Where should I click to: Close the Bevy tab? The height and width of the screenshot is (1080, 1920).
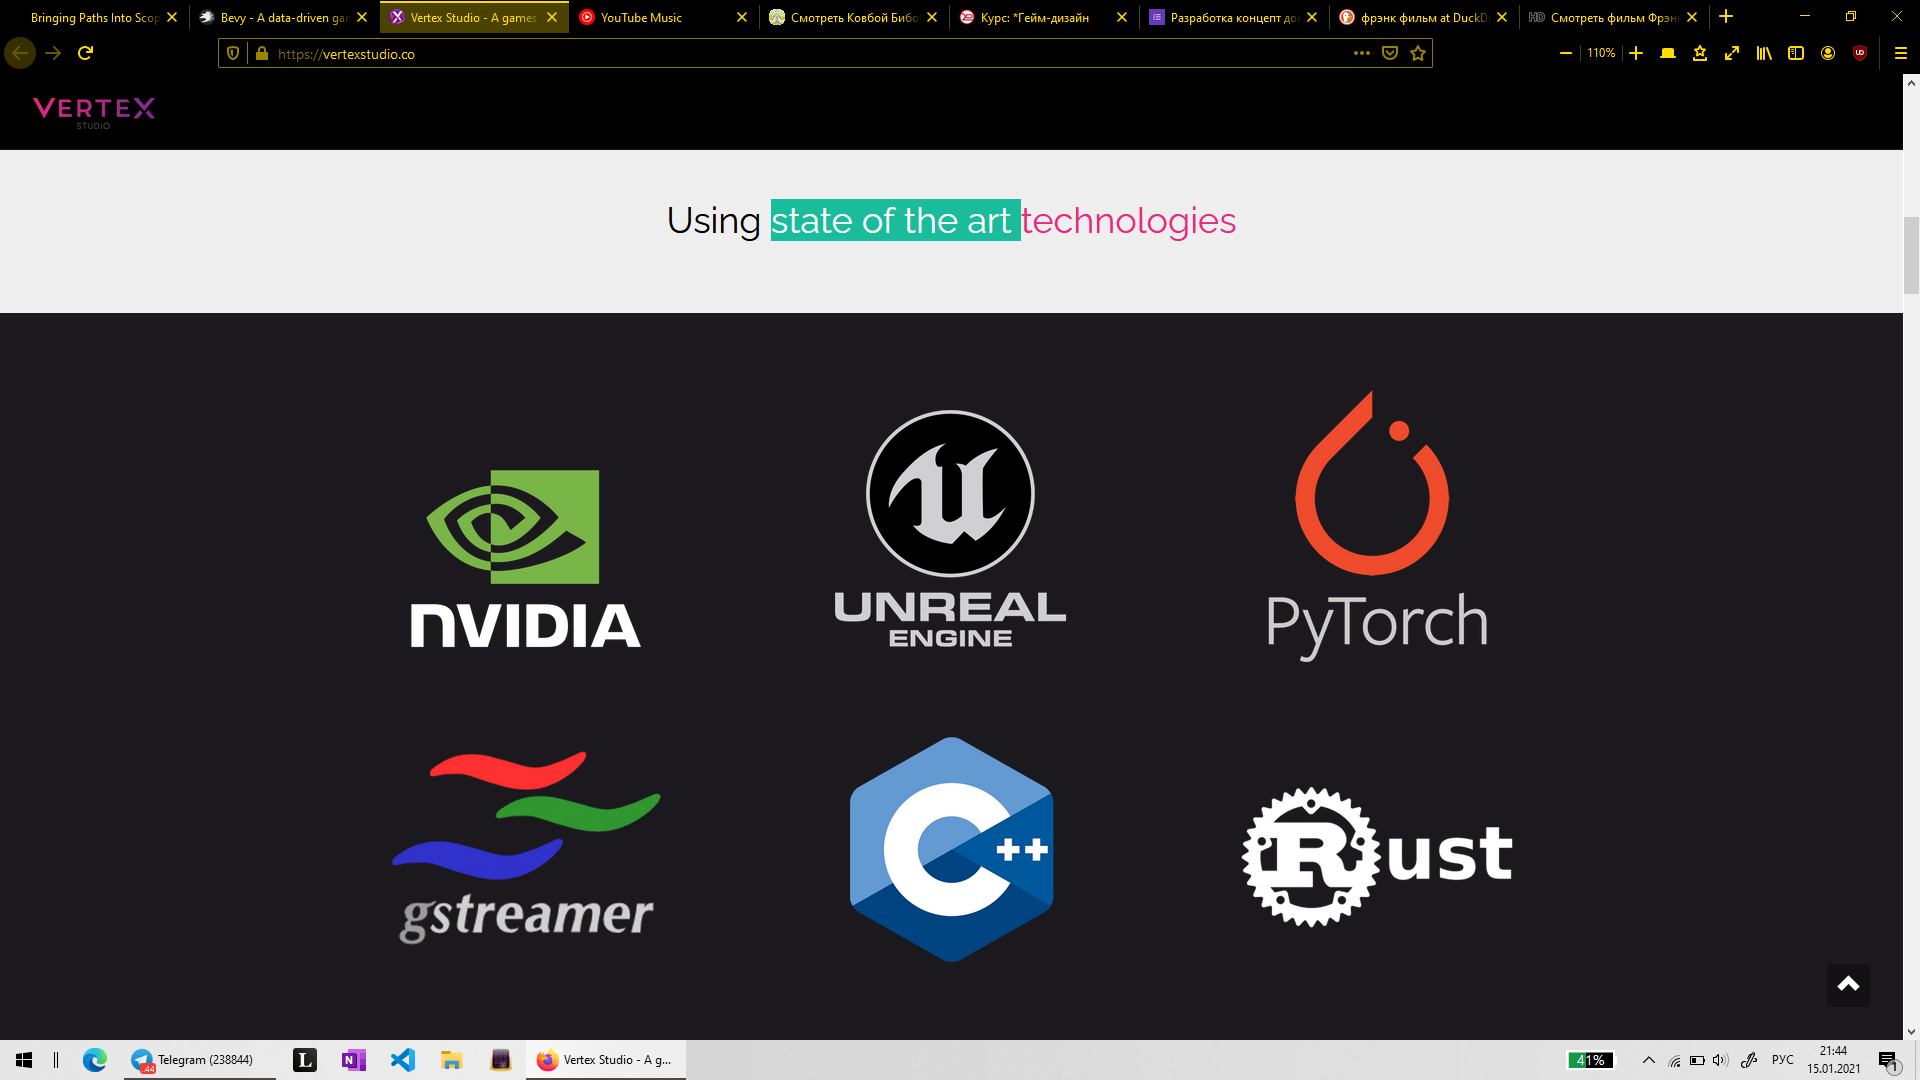362,17
